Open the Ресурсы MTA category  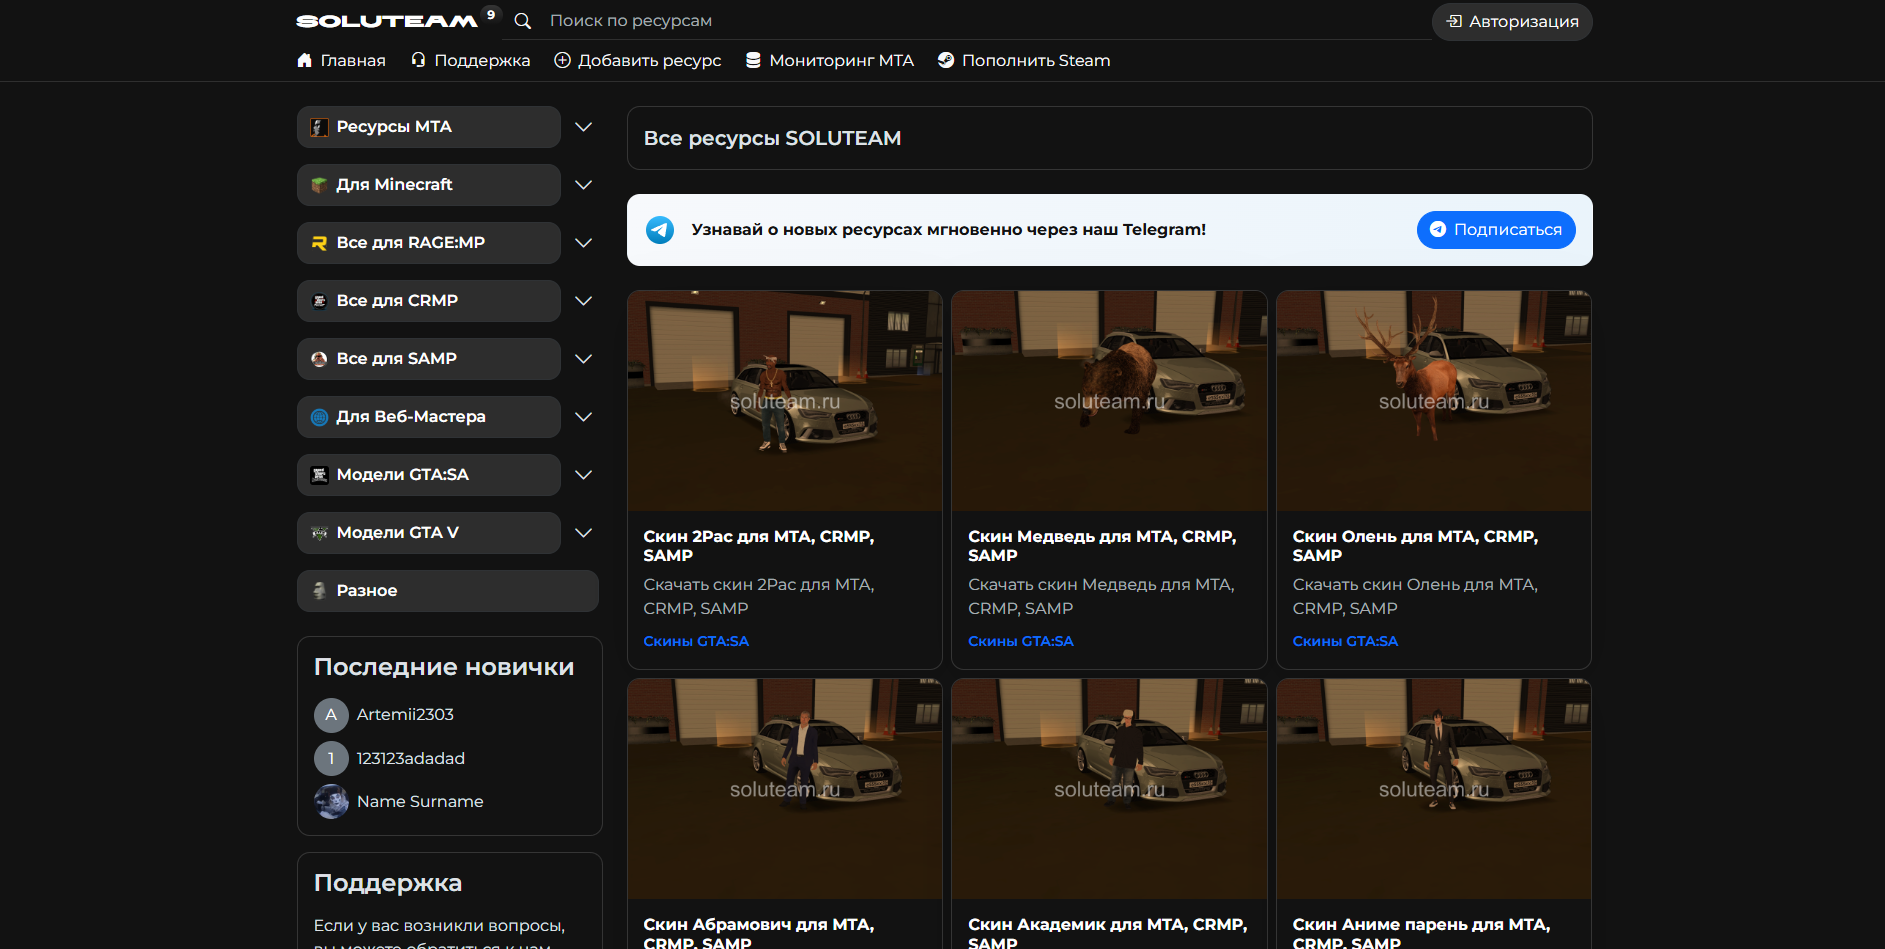tap(429, 127)
